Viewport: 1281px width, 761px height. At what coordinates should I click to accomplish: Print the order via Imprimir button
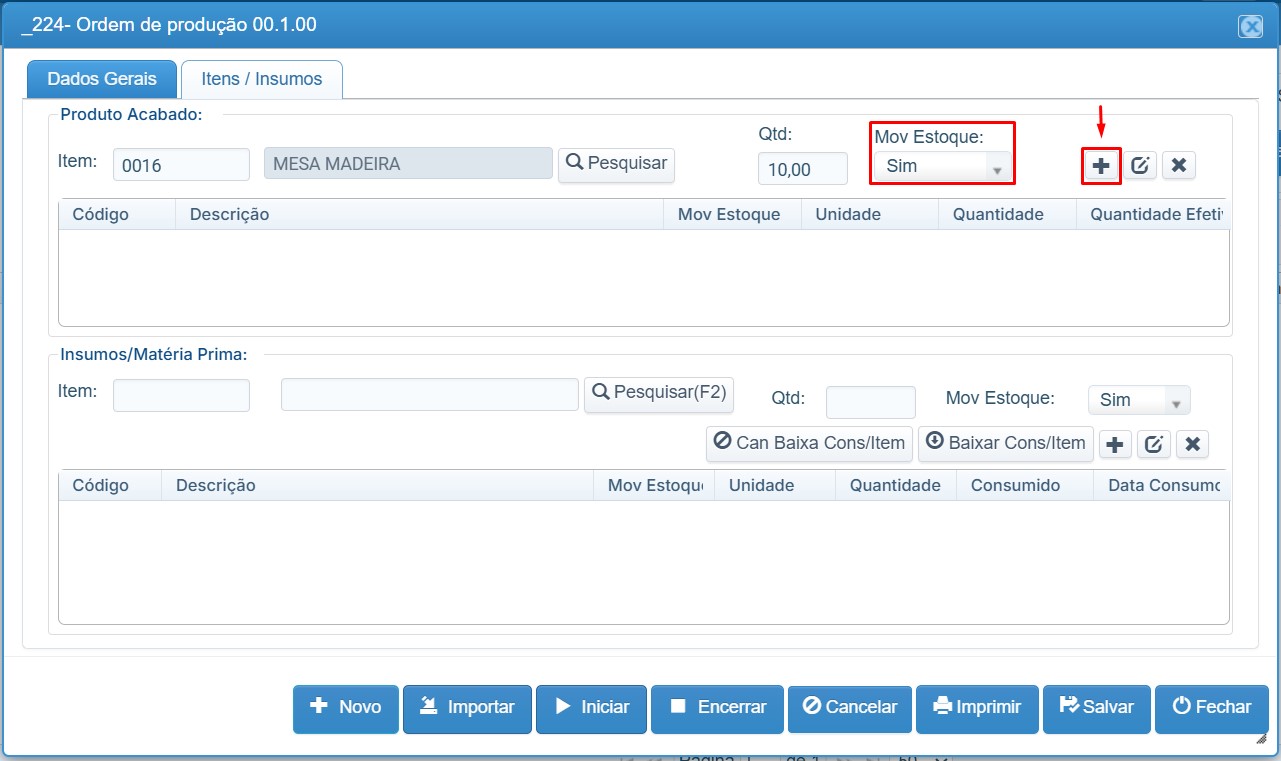(977, 708)
